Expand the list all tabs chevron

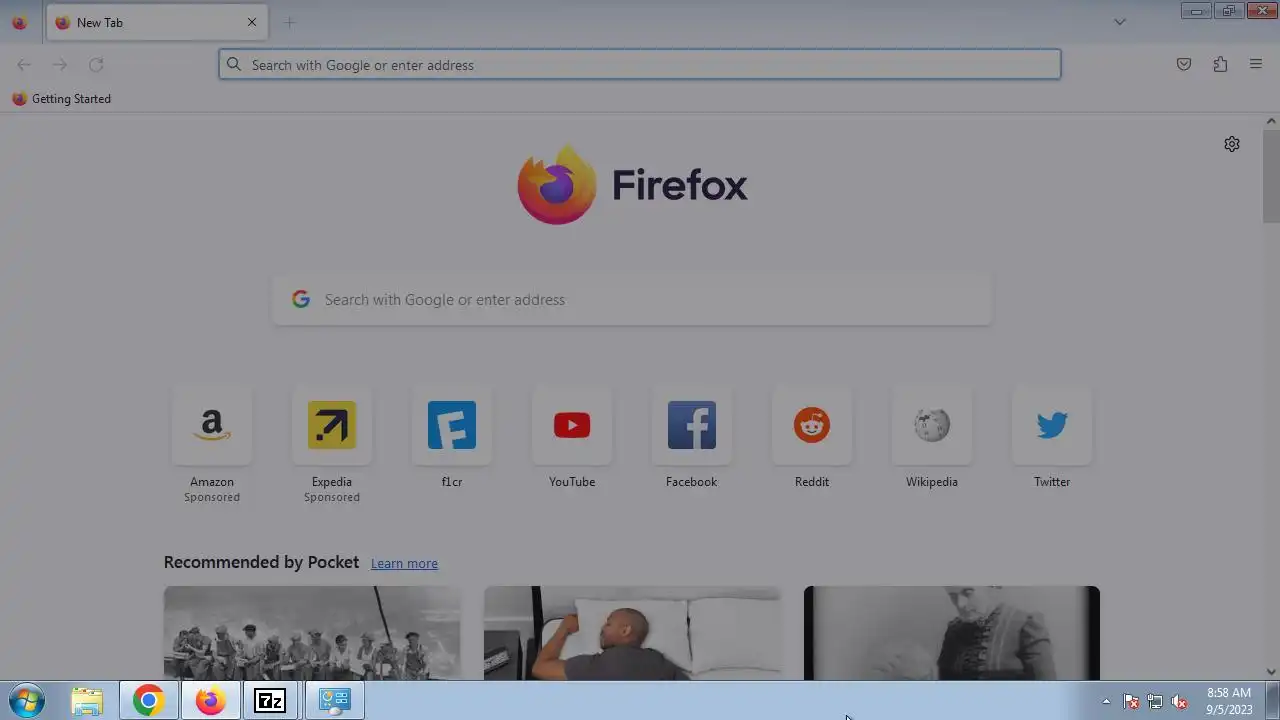(x=1120, y=22)
